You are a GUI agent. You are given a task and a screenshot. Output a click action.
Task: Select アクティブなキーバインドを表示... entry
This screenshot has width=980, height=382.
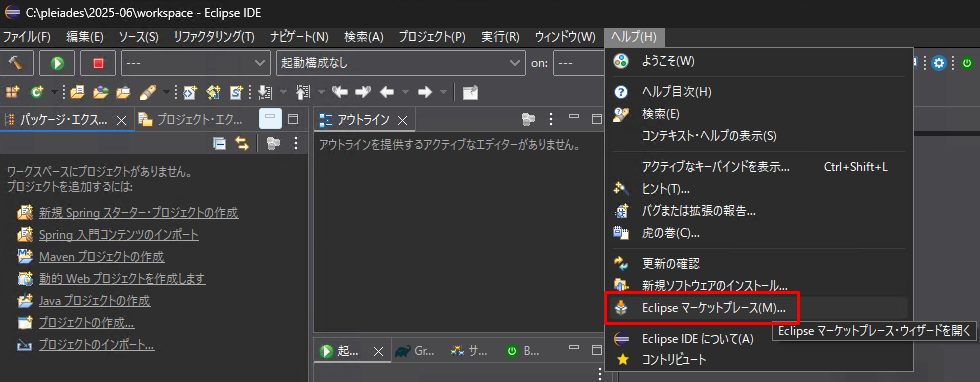pyautogui.click(x=760, y=167)
